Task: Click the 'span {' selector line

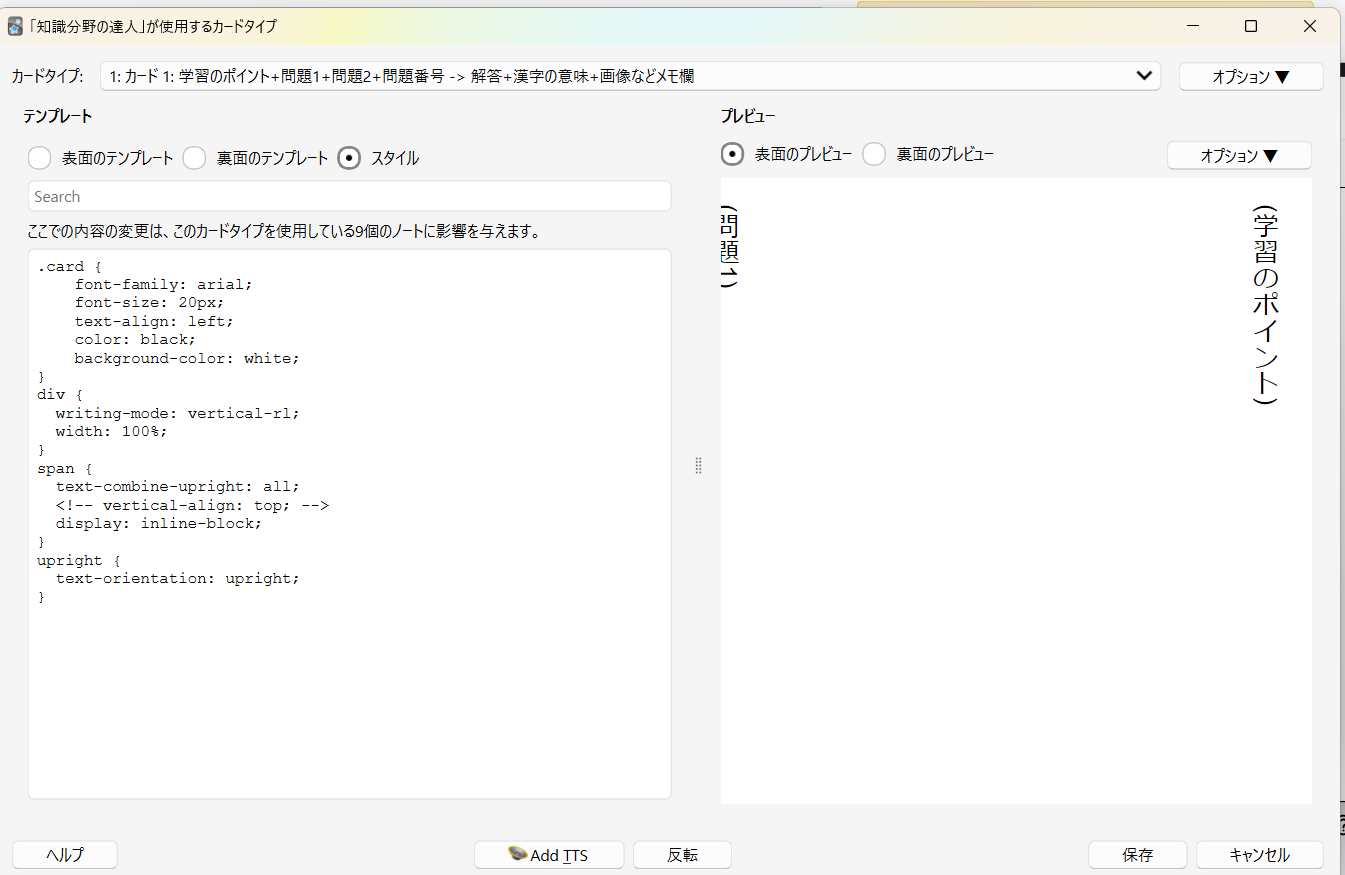Action: click(x=65, y=468)
